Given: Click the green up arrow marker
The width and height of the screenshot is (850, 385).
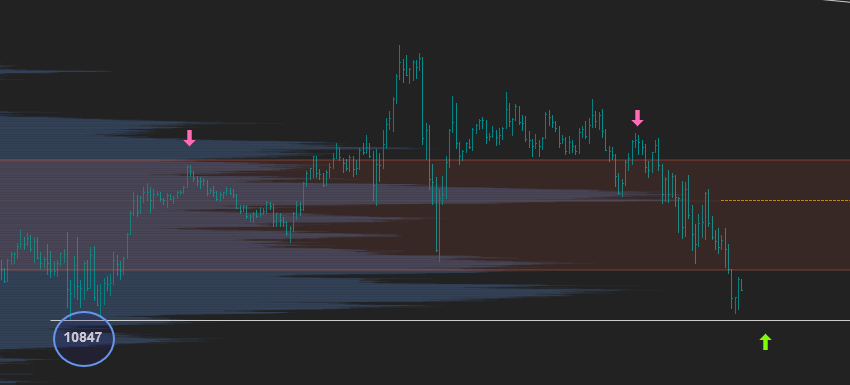Looking at the screenshot, I should 765,342.
